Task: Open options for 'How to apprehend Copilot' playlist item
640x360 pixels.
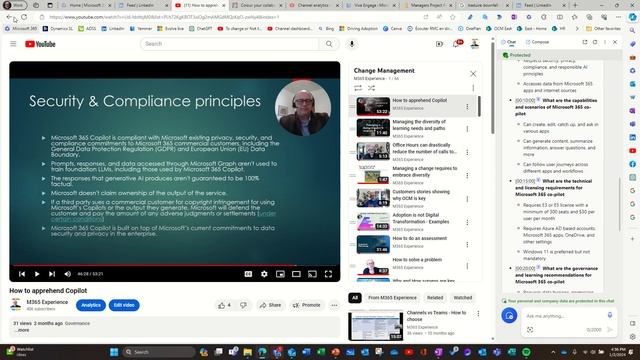Action: (x=467, y=107)
